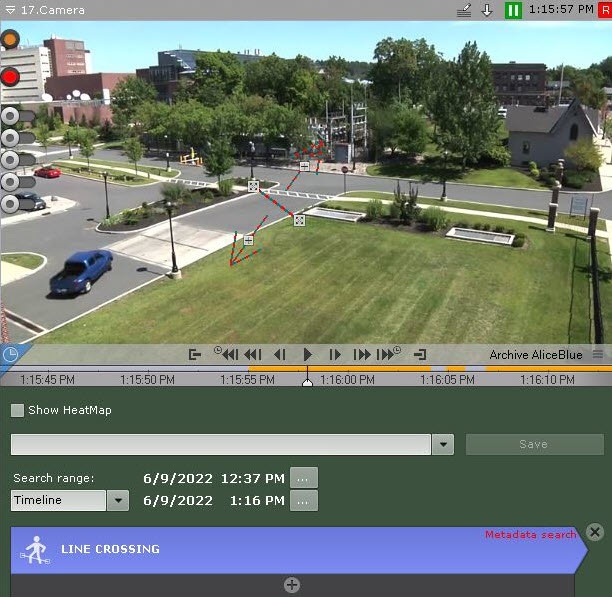Jump to the end of the export range
This screenshot has width=612, height=597.
tap(420, 354)
